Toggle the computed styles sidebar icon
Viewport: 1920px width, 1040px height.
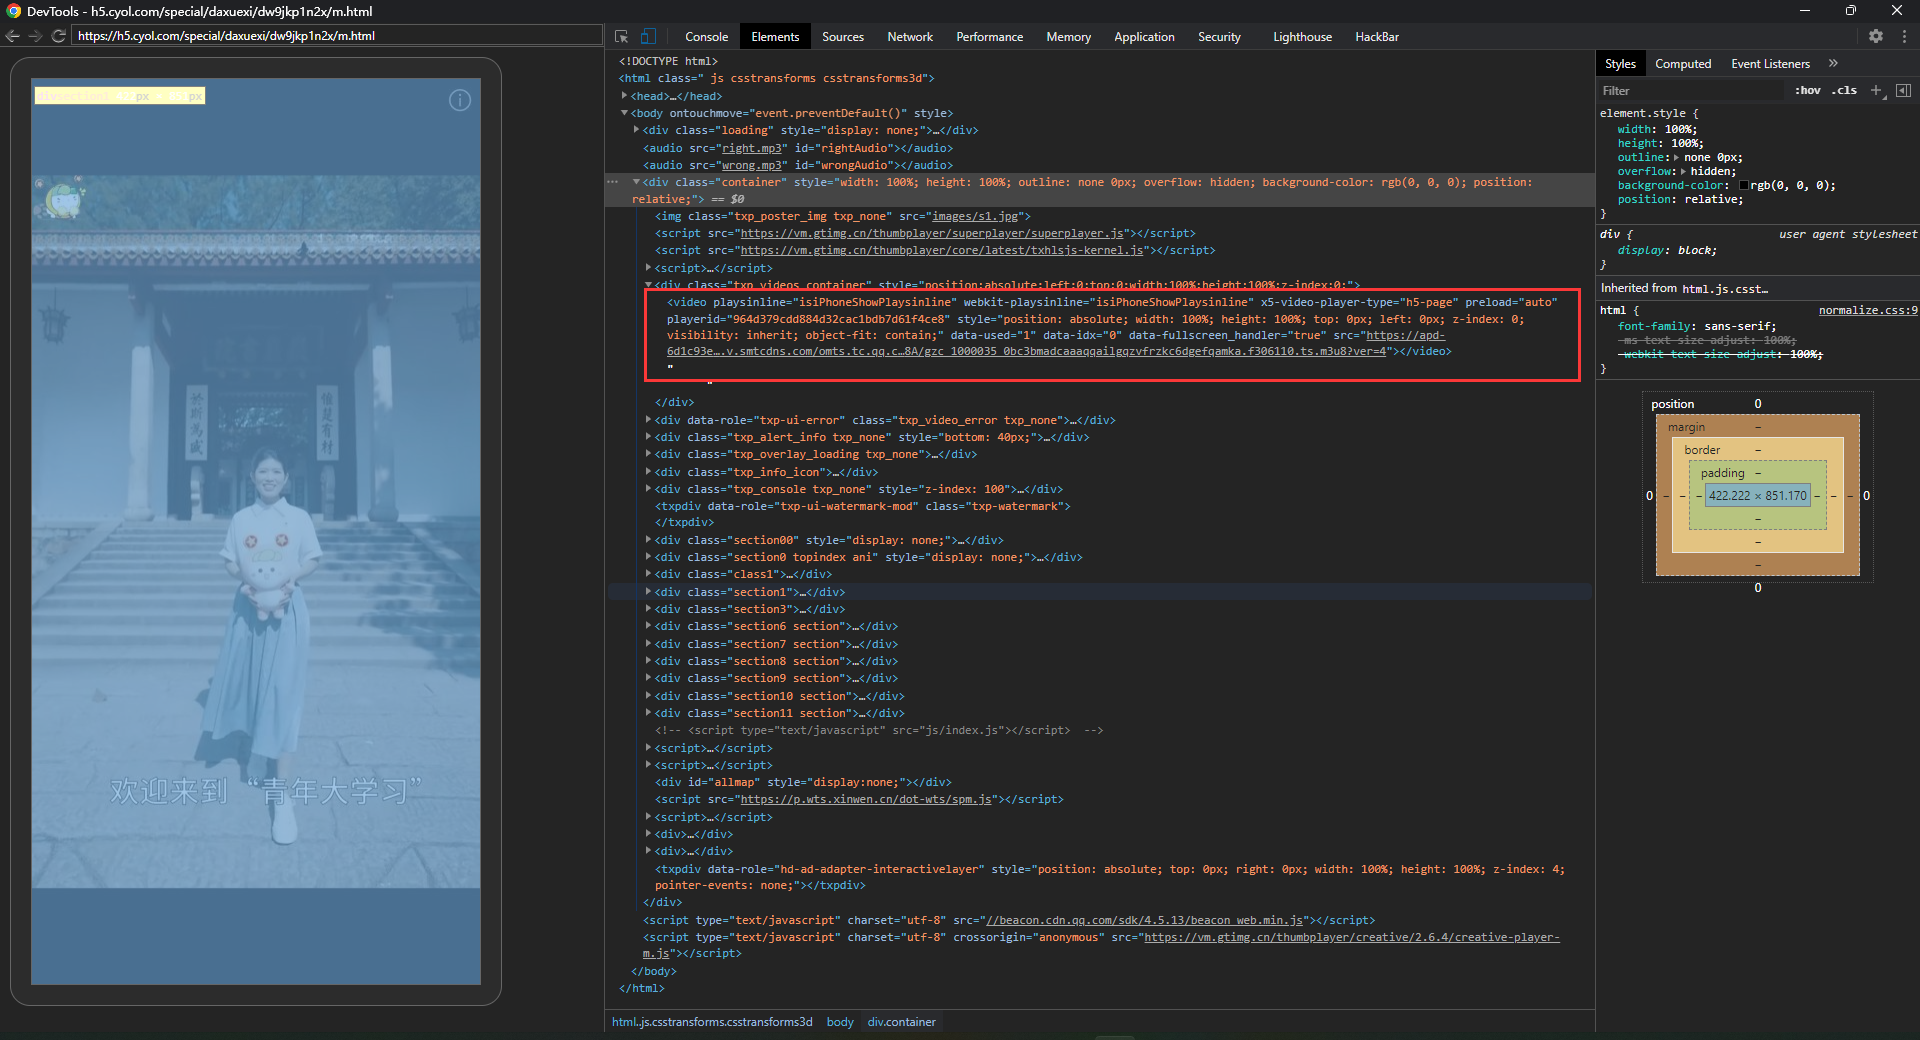tap(1903, 90)
